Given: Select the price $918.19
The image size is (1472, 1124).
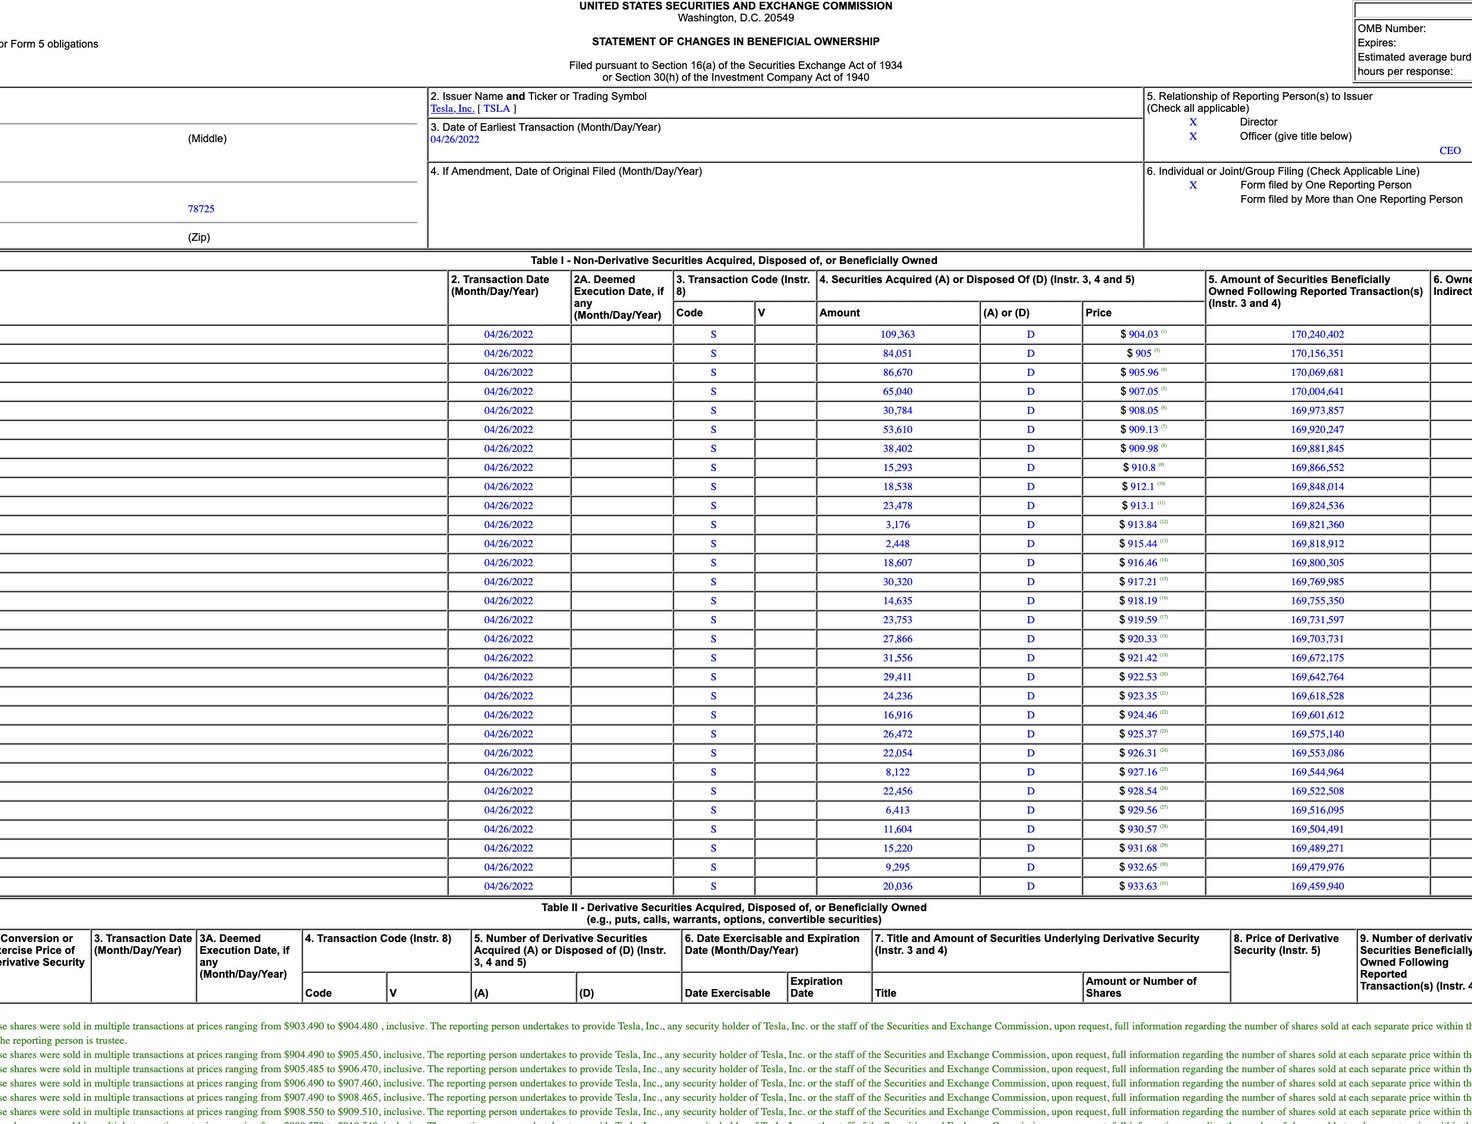Looking at the screenshot, I should pos(1143,601).
